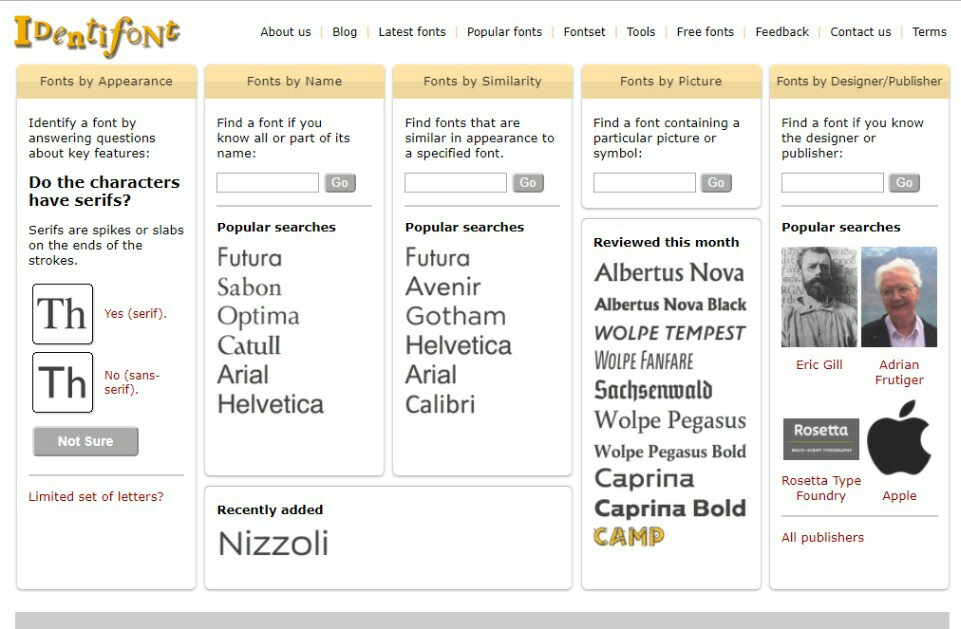Open Apple publisher text link
The height and width of the screenshot is (629, 961).
click(899, 496)
